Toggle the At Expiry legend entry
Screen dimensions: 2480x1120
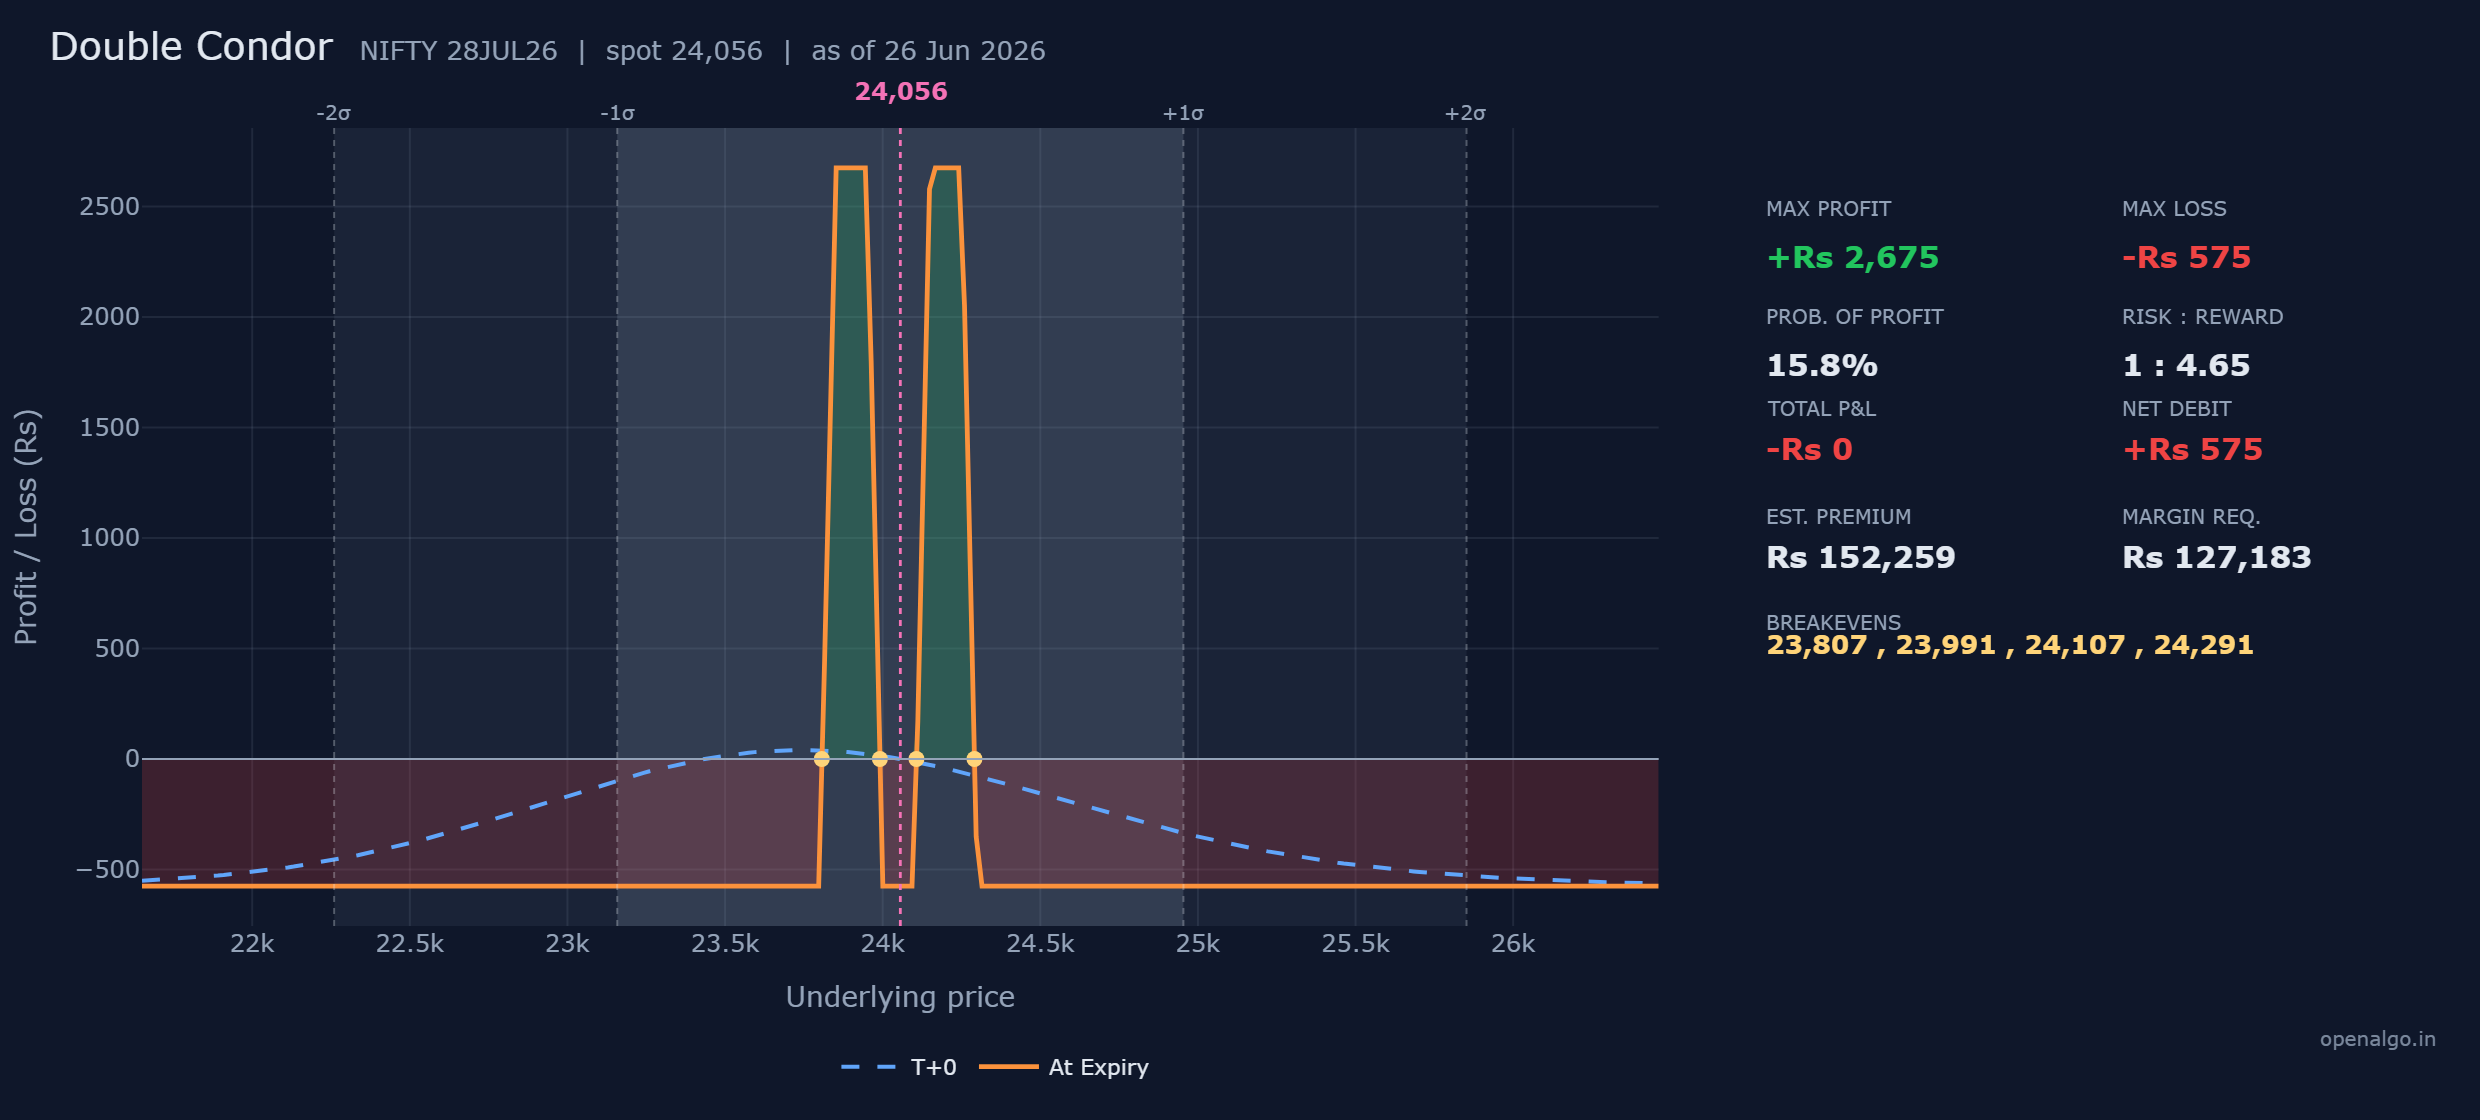(1064, 1067)
